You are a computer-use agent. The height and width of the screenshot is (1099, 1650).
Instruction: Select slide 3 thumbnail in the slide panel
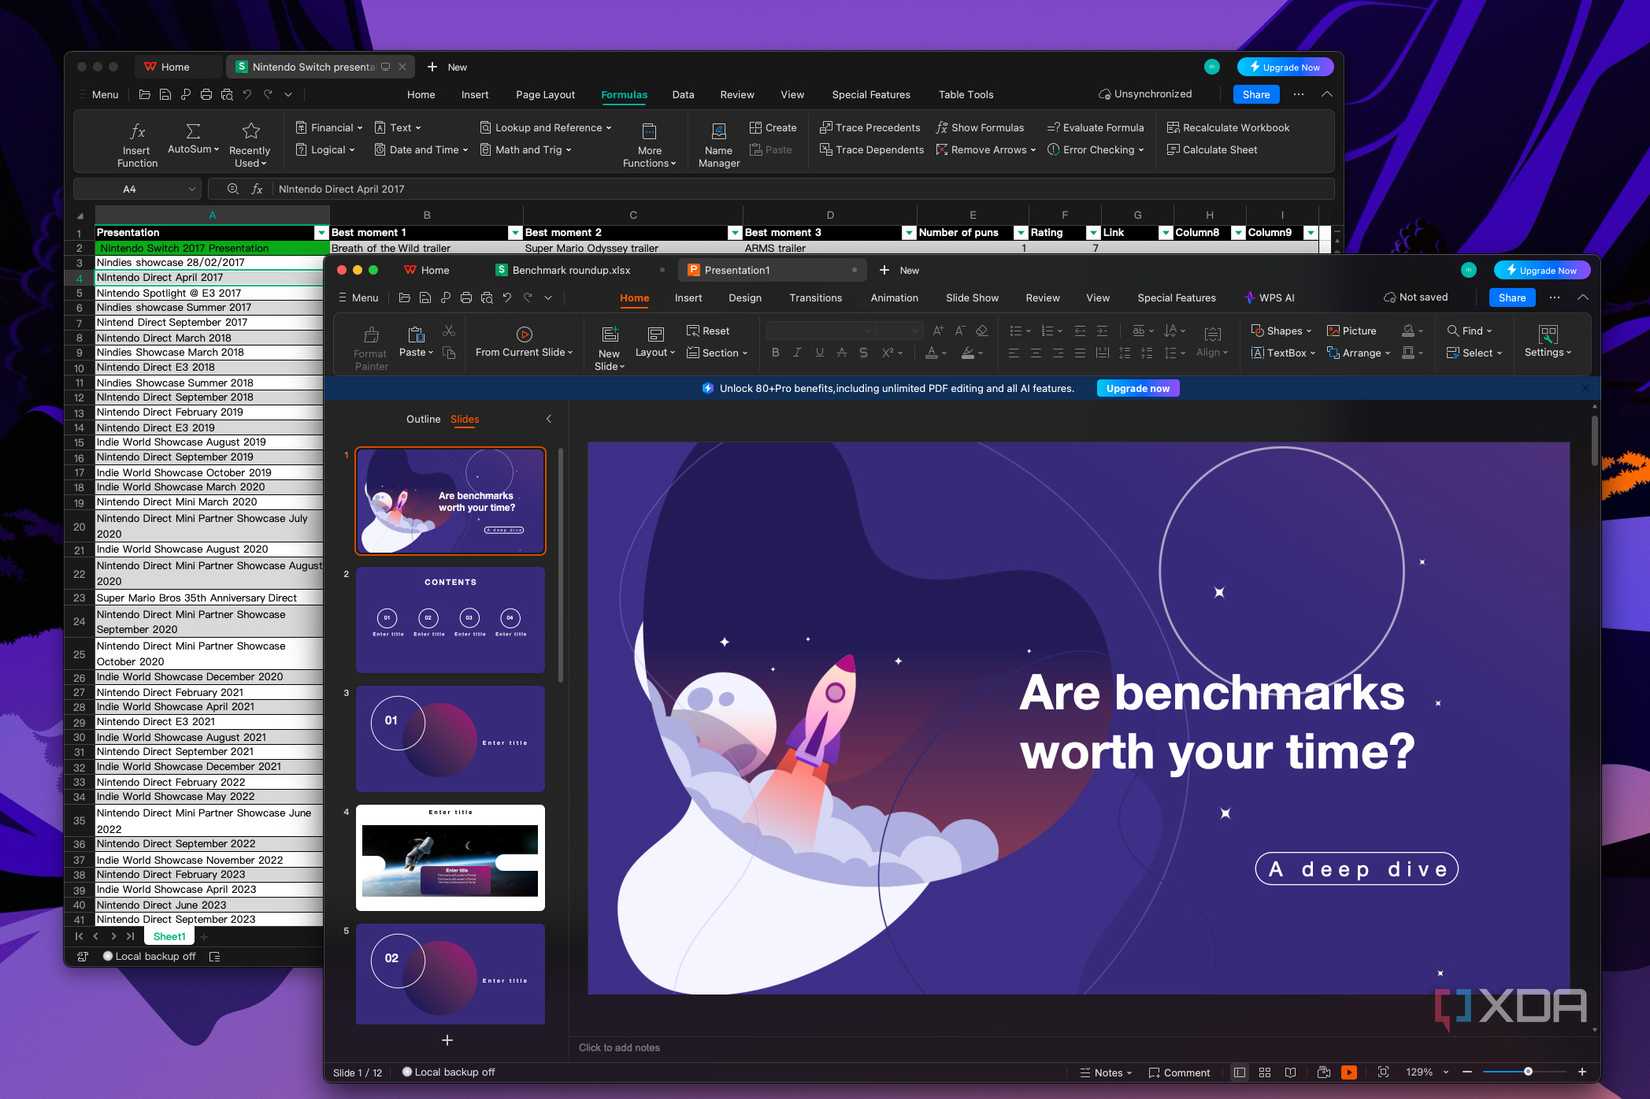pos(449,738)
